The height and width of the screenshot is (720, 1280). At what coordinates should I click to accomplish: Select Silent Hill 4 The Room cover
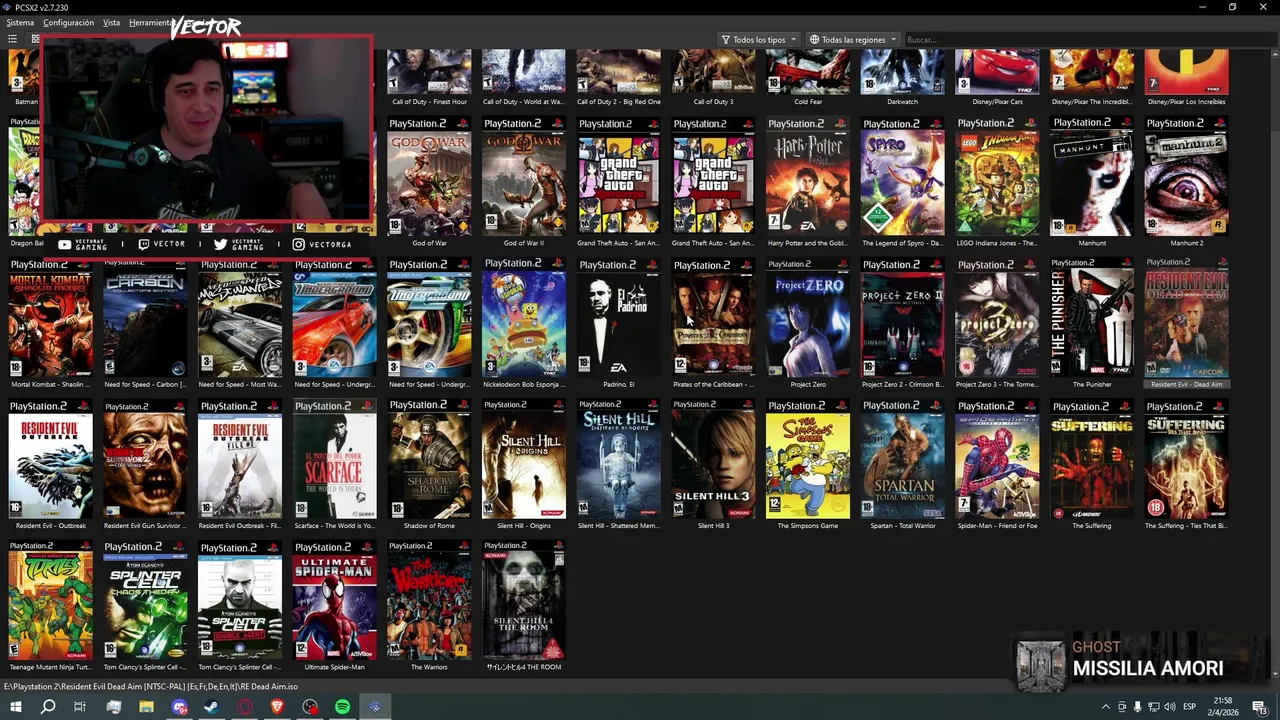point(524,600)
